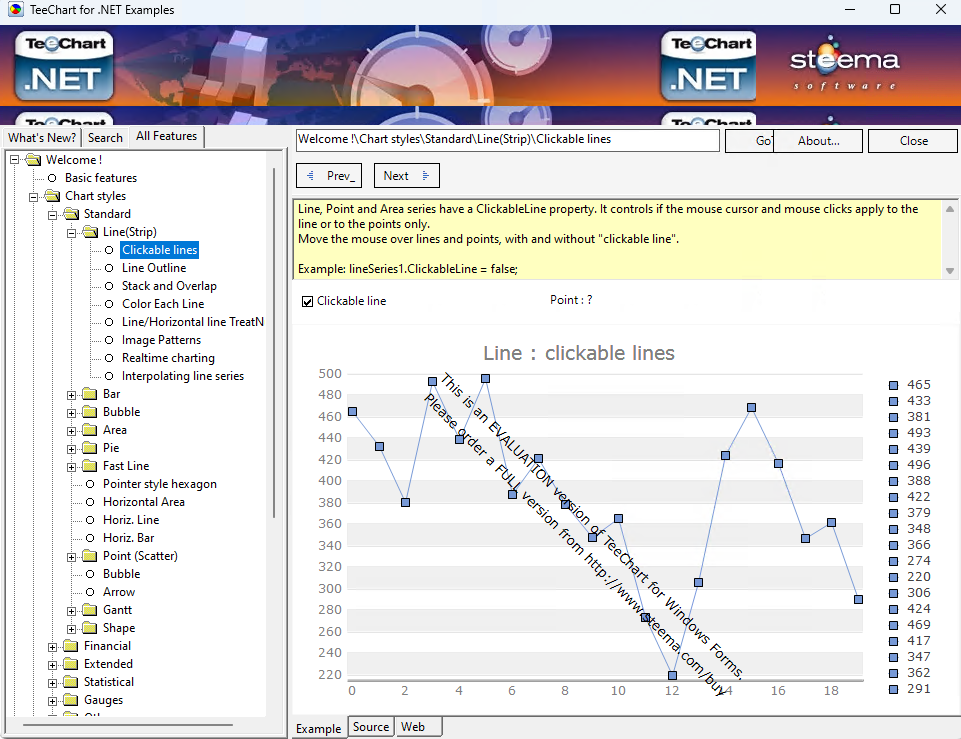This screenshot has width=961, height=739.
Task: Click the Financial folder icon
Action: [71, 646]
